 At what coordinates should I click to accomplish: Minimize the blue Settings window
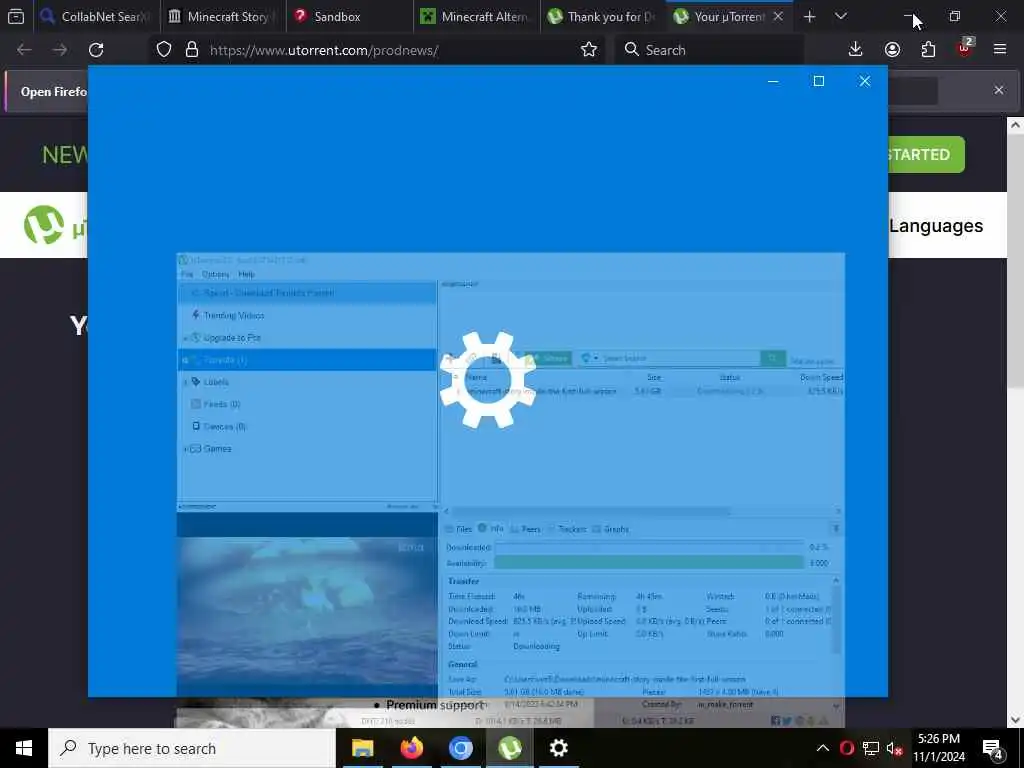773,81
